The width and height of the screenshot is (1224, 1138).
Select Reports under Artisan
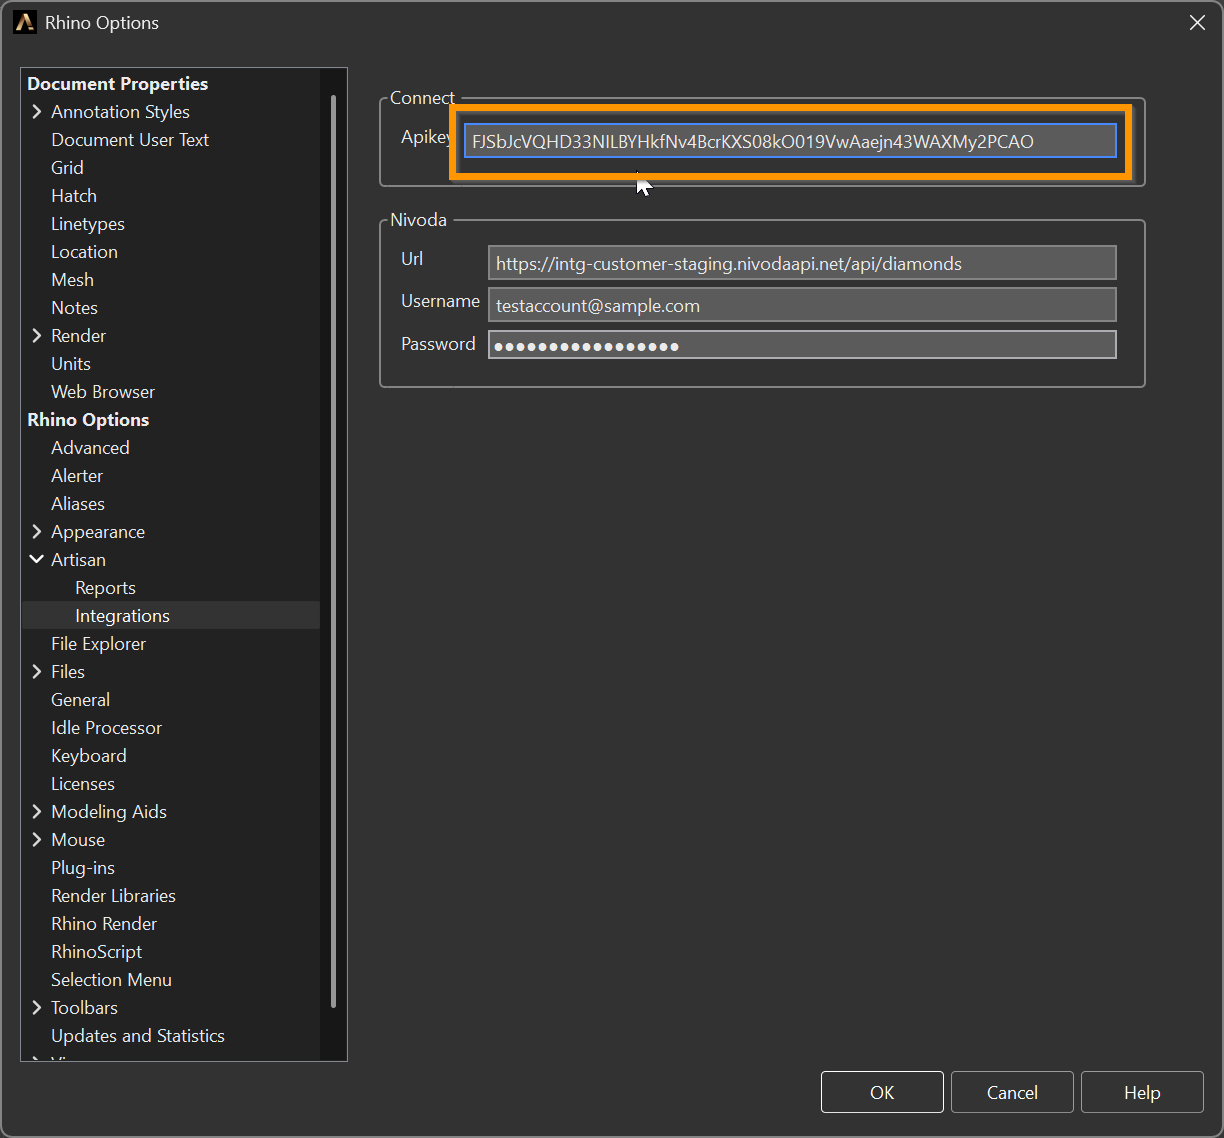point(105,588)
